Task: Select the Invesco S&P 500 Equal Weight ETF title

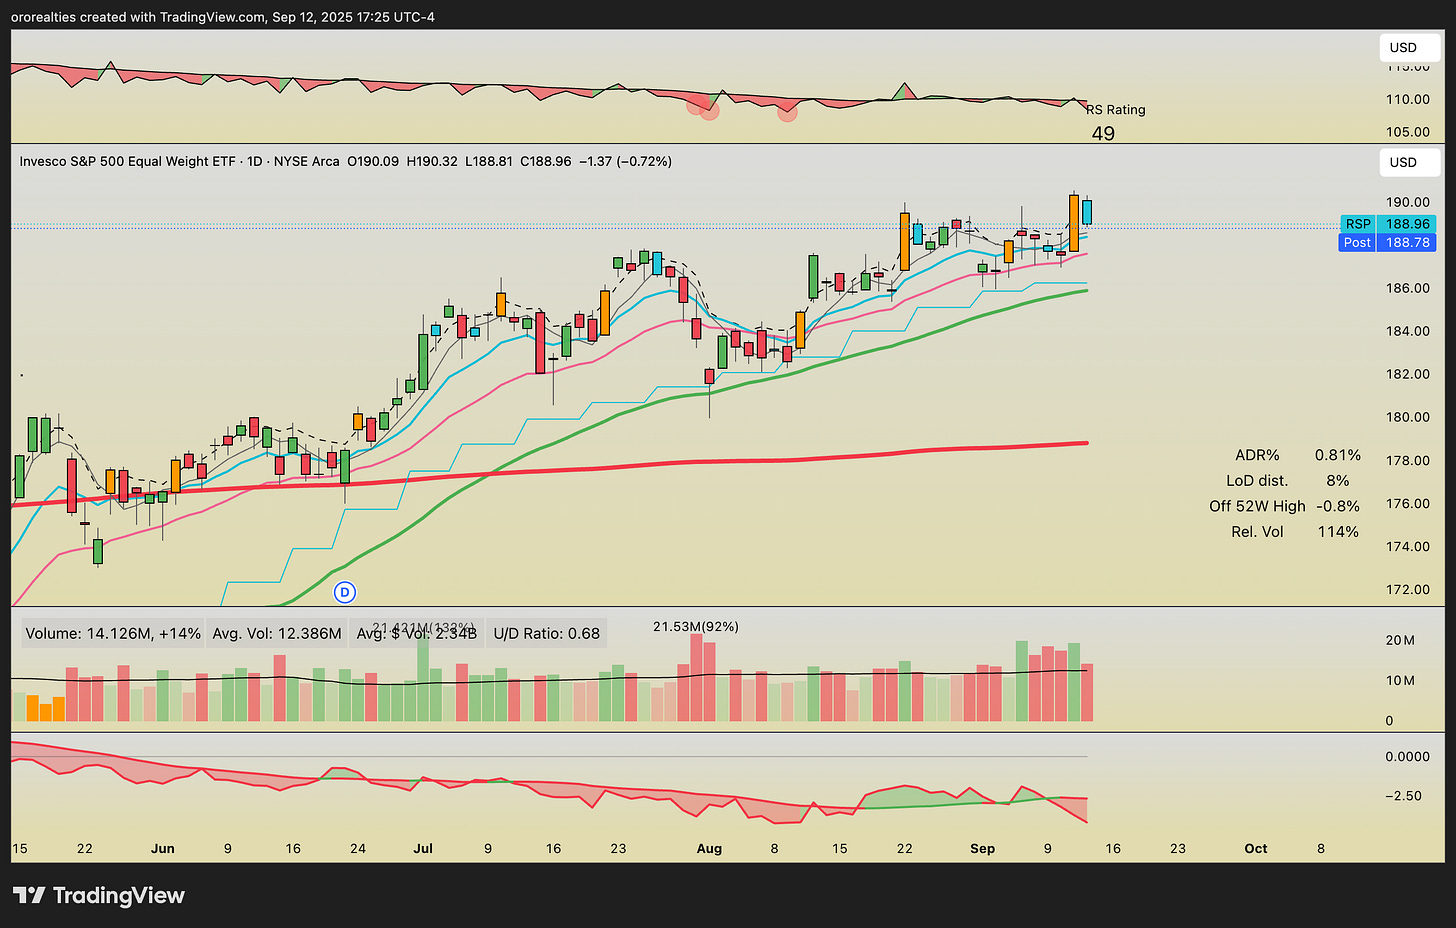Action: point(128,161)
